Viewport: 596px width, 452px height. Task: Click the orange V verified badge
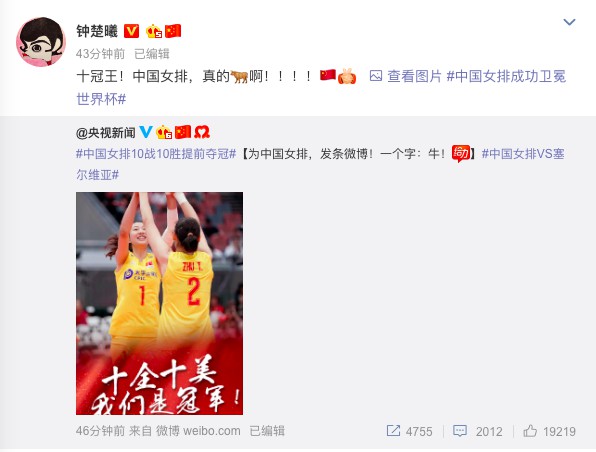(132, 31)
